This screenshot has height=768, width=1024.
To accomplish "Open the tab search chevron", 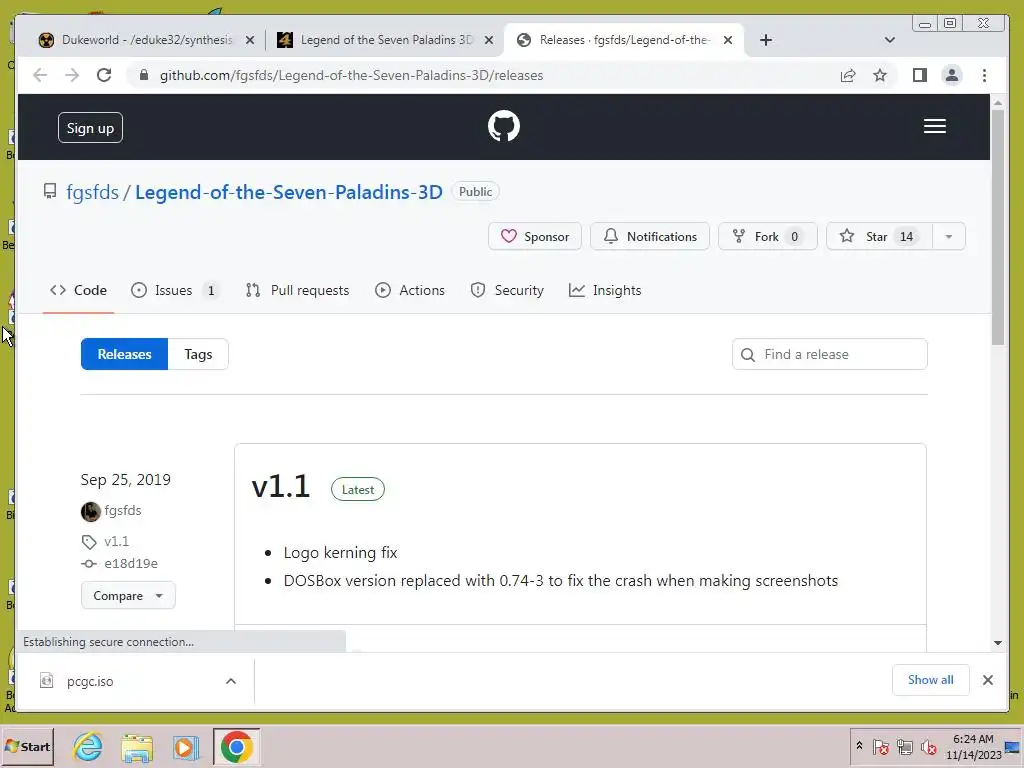I will coord(889,40).
